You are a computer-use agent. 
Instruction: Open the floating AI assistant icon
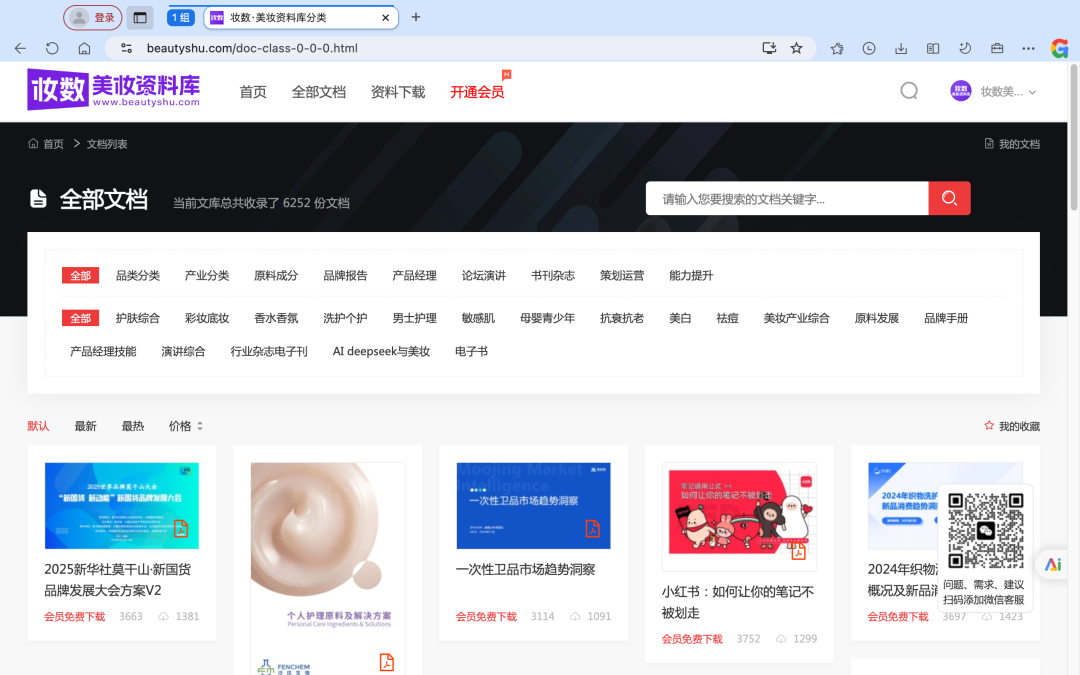tap(1052, 564)
